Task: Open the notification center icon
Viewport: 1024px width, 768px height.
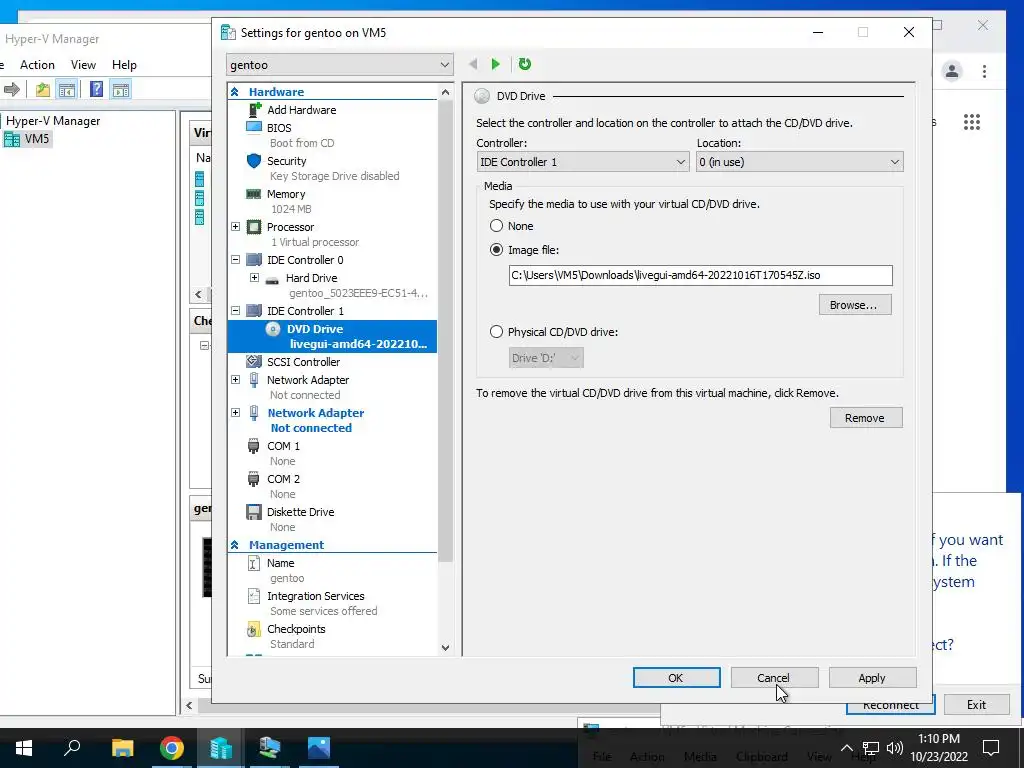Action: click(x=991, y=748)
